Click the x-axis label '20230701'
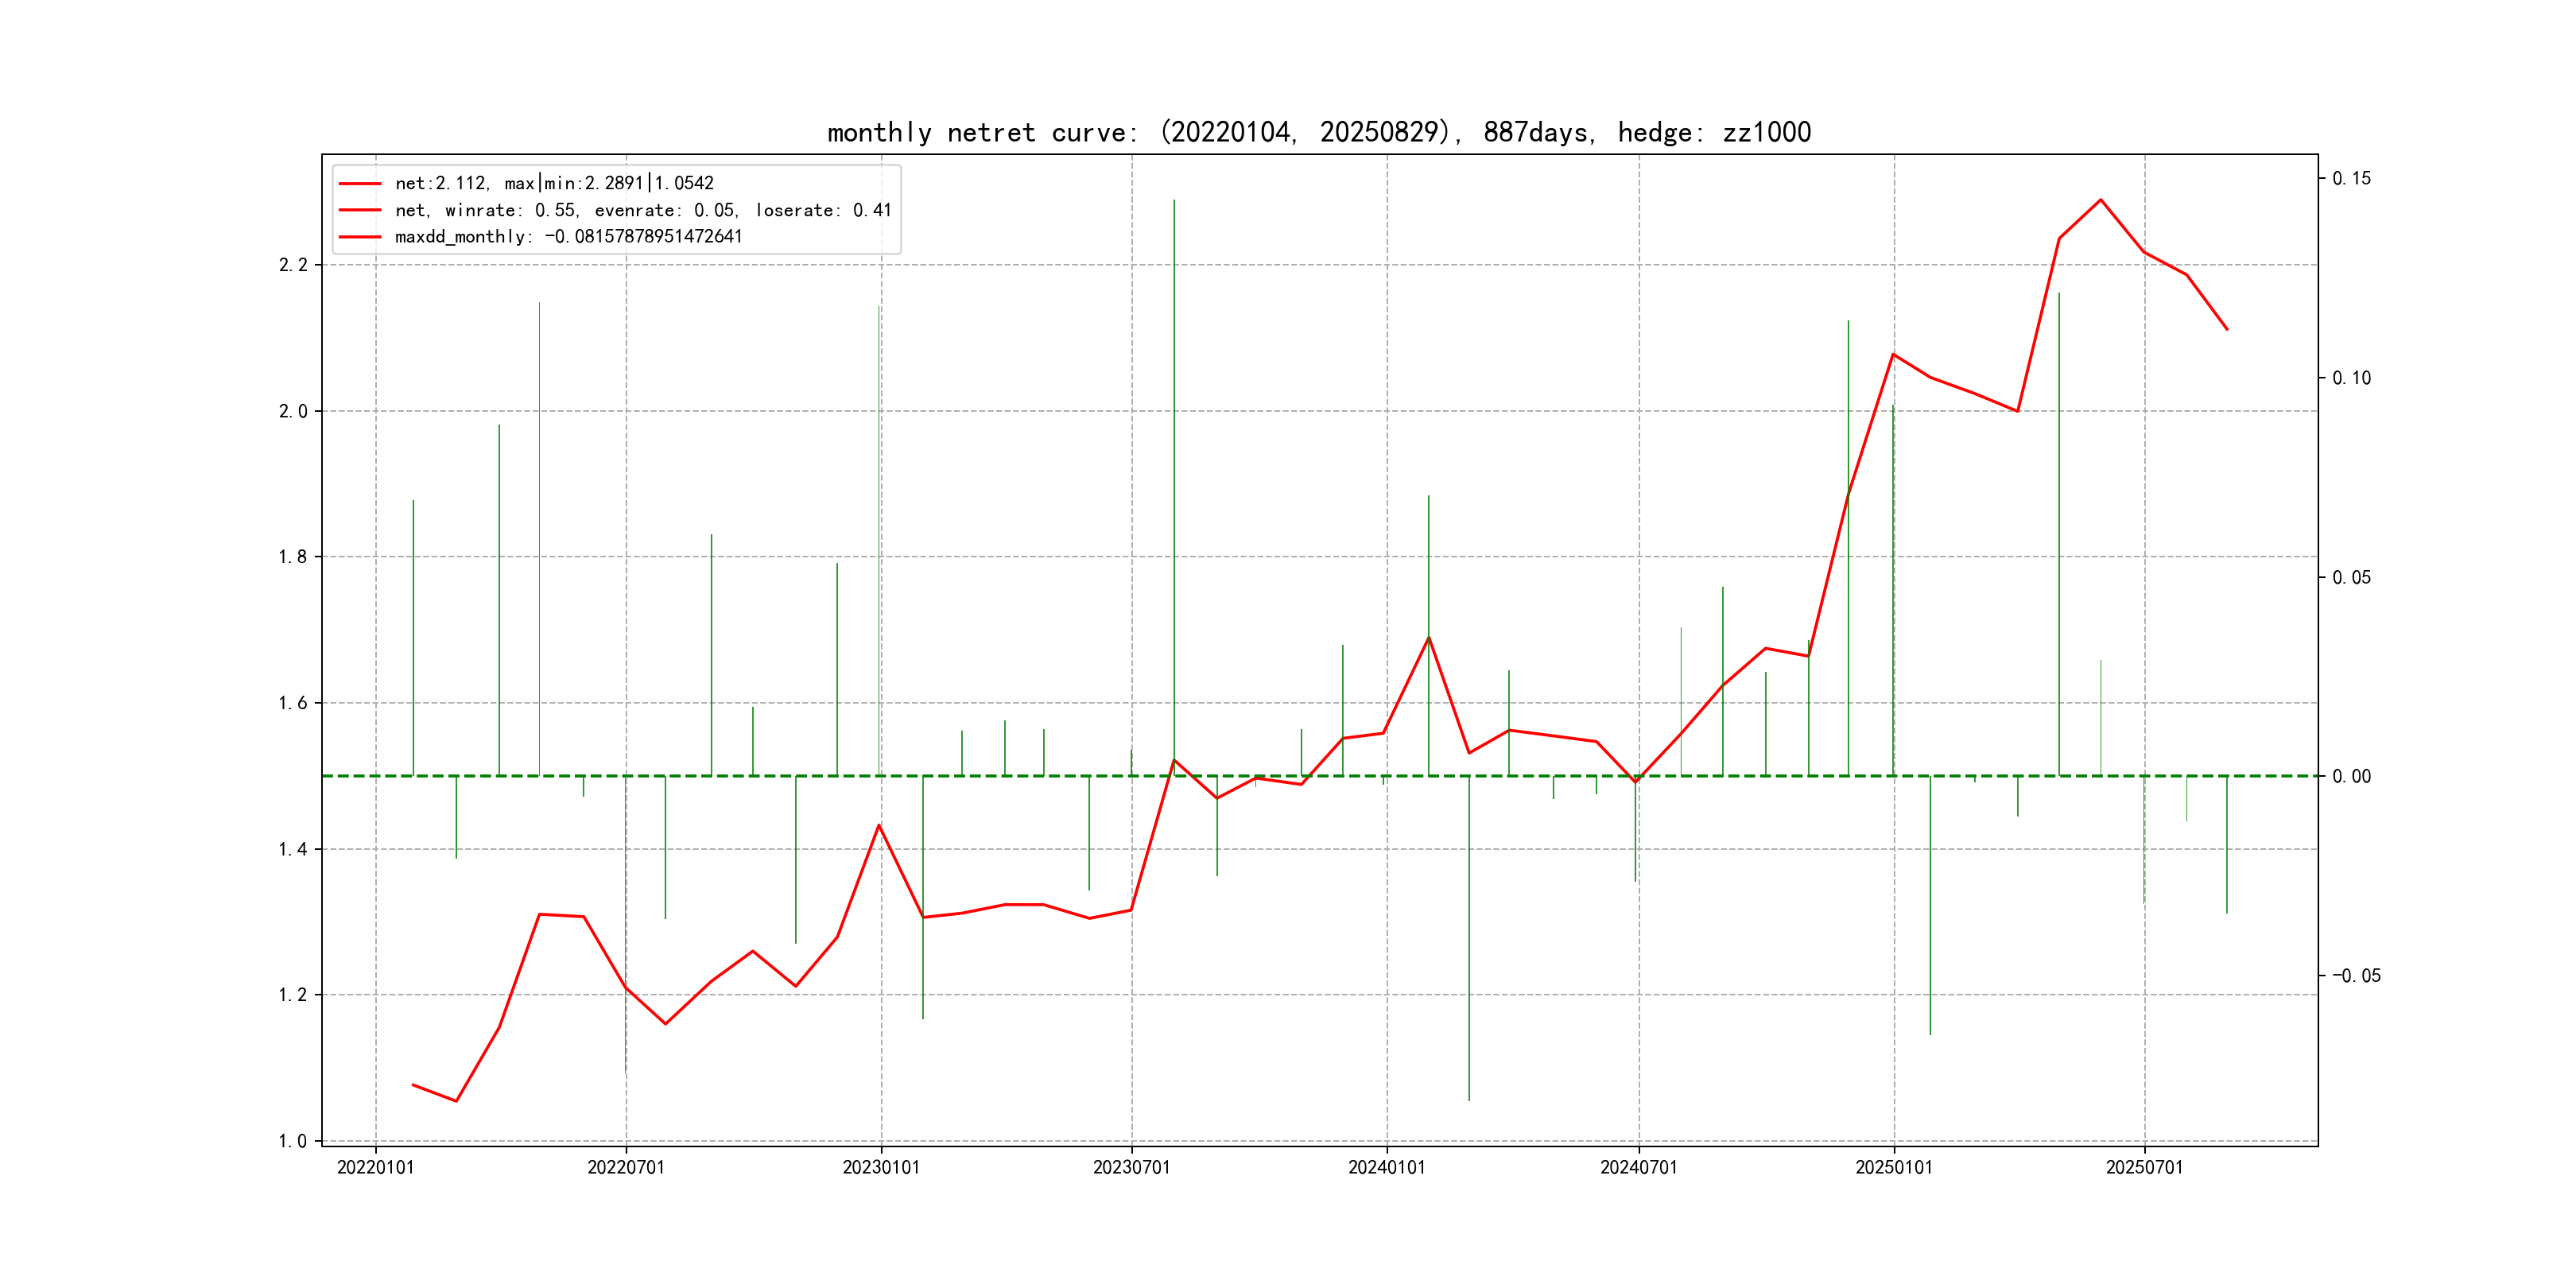Viewport: 2576px width, 1288px height. coord(1131,1167)
